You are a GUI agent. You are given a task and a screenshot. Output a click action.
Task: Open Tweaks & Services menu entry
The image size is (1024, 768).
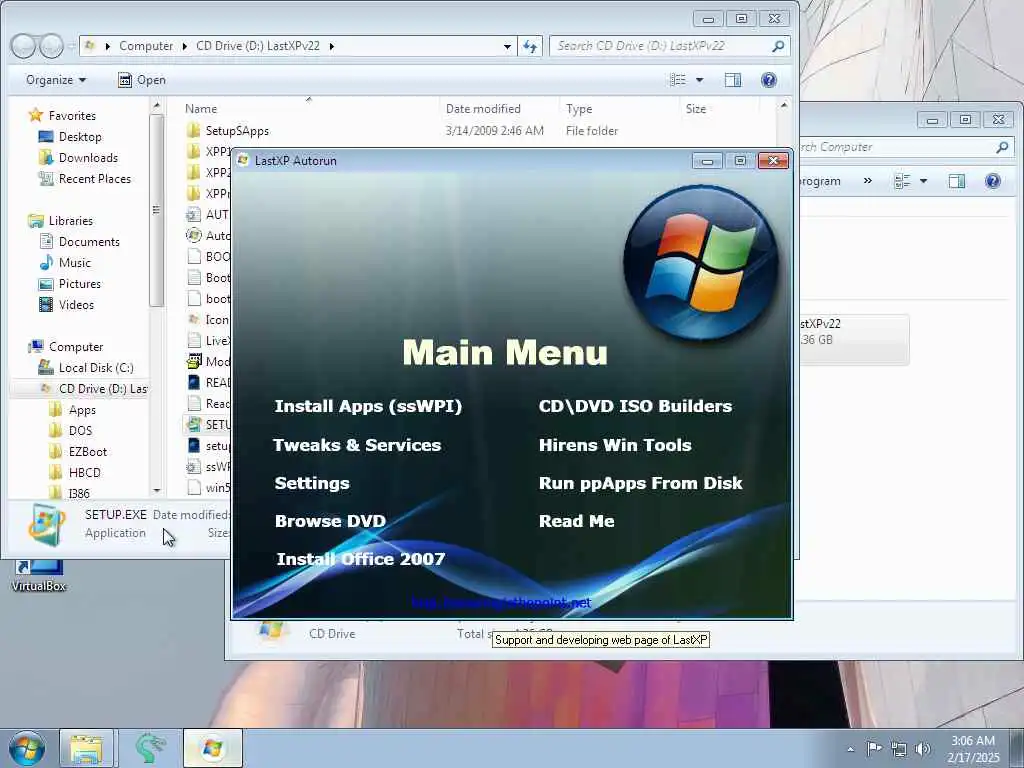357,445
